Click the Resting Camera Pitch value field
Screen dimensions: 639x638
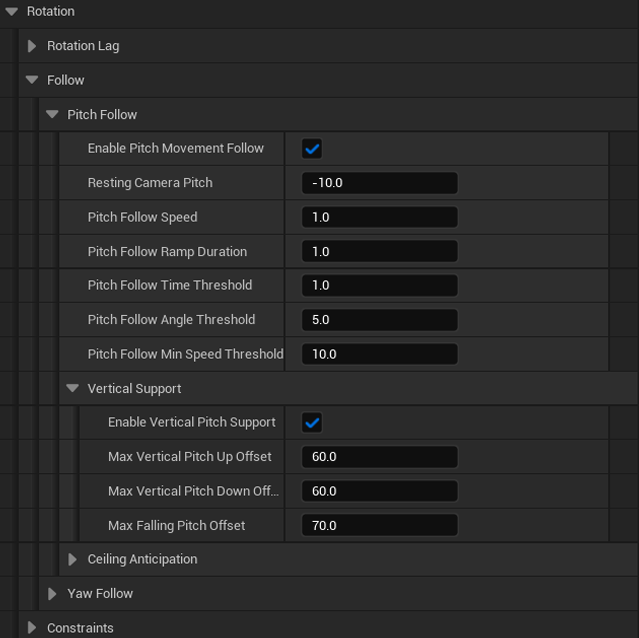pyautogui.click(x=379, y=183)
